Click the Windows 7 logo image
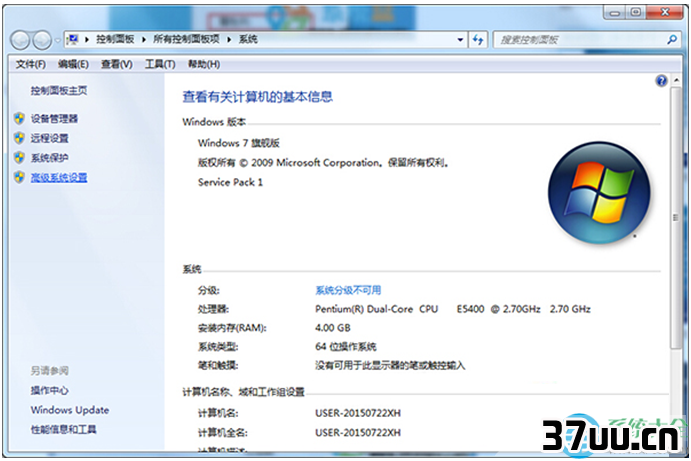The image size is (691, 461). [599, 193]
